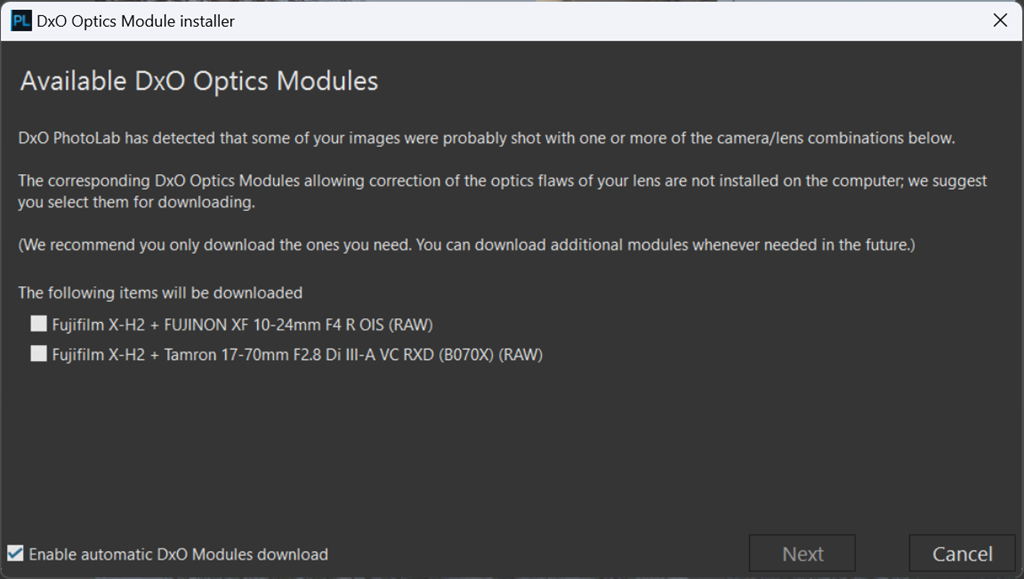This screenshot has width=1024, height=579.
Task: Click the 'DxO Optics Module installer' window title
Action: point(135,20)
